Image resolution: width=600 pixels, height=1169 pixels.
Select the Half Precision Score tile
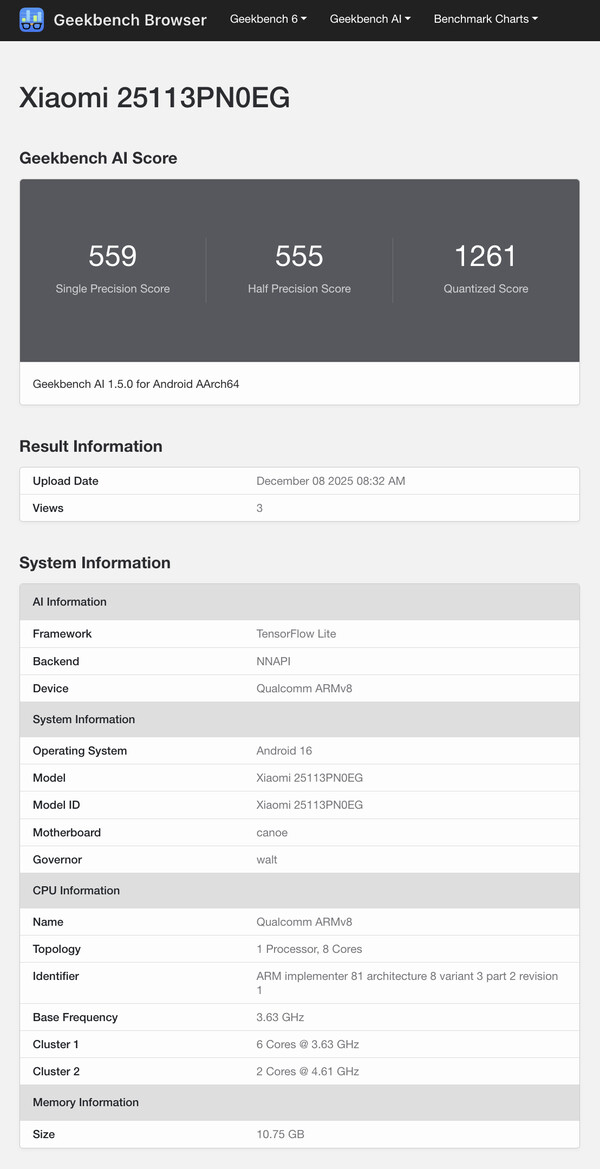299,266
